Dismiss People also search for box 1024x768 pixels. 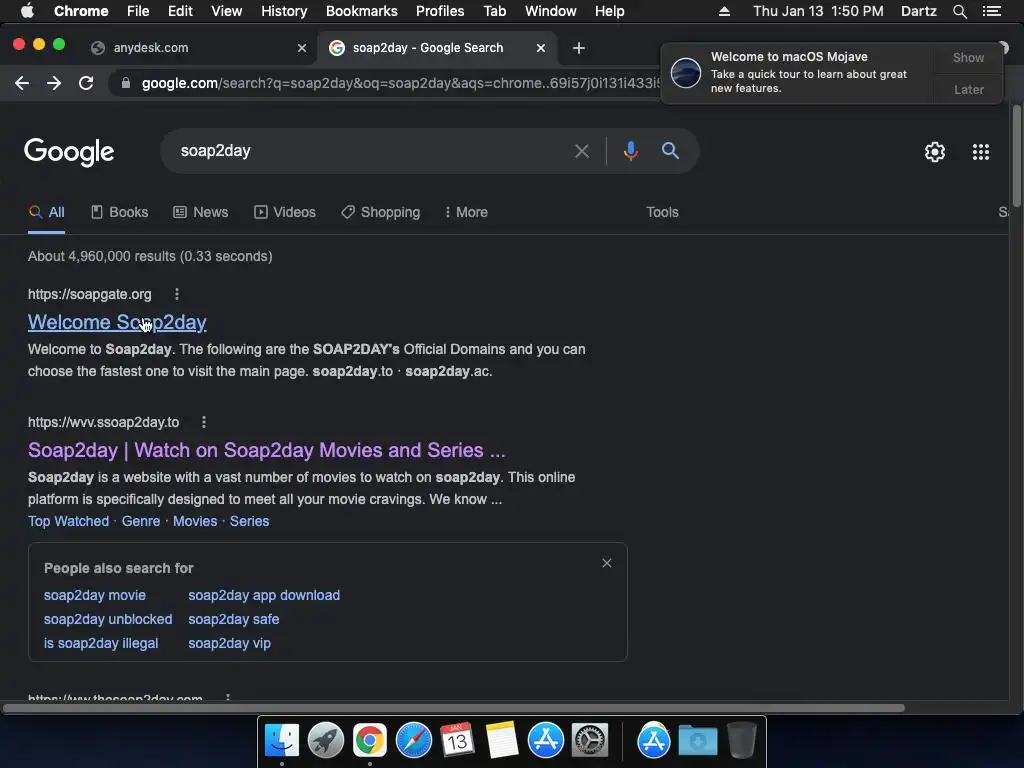(x=607, y=563)
